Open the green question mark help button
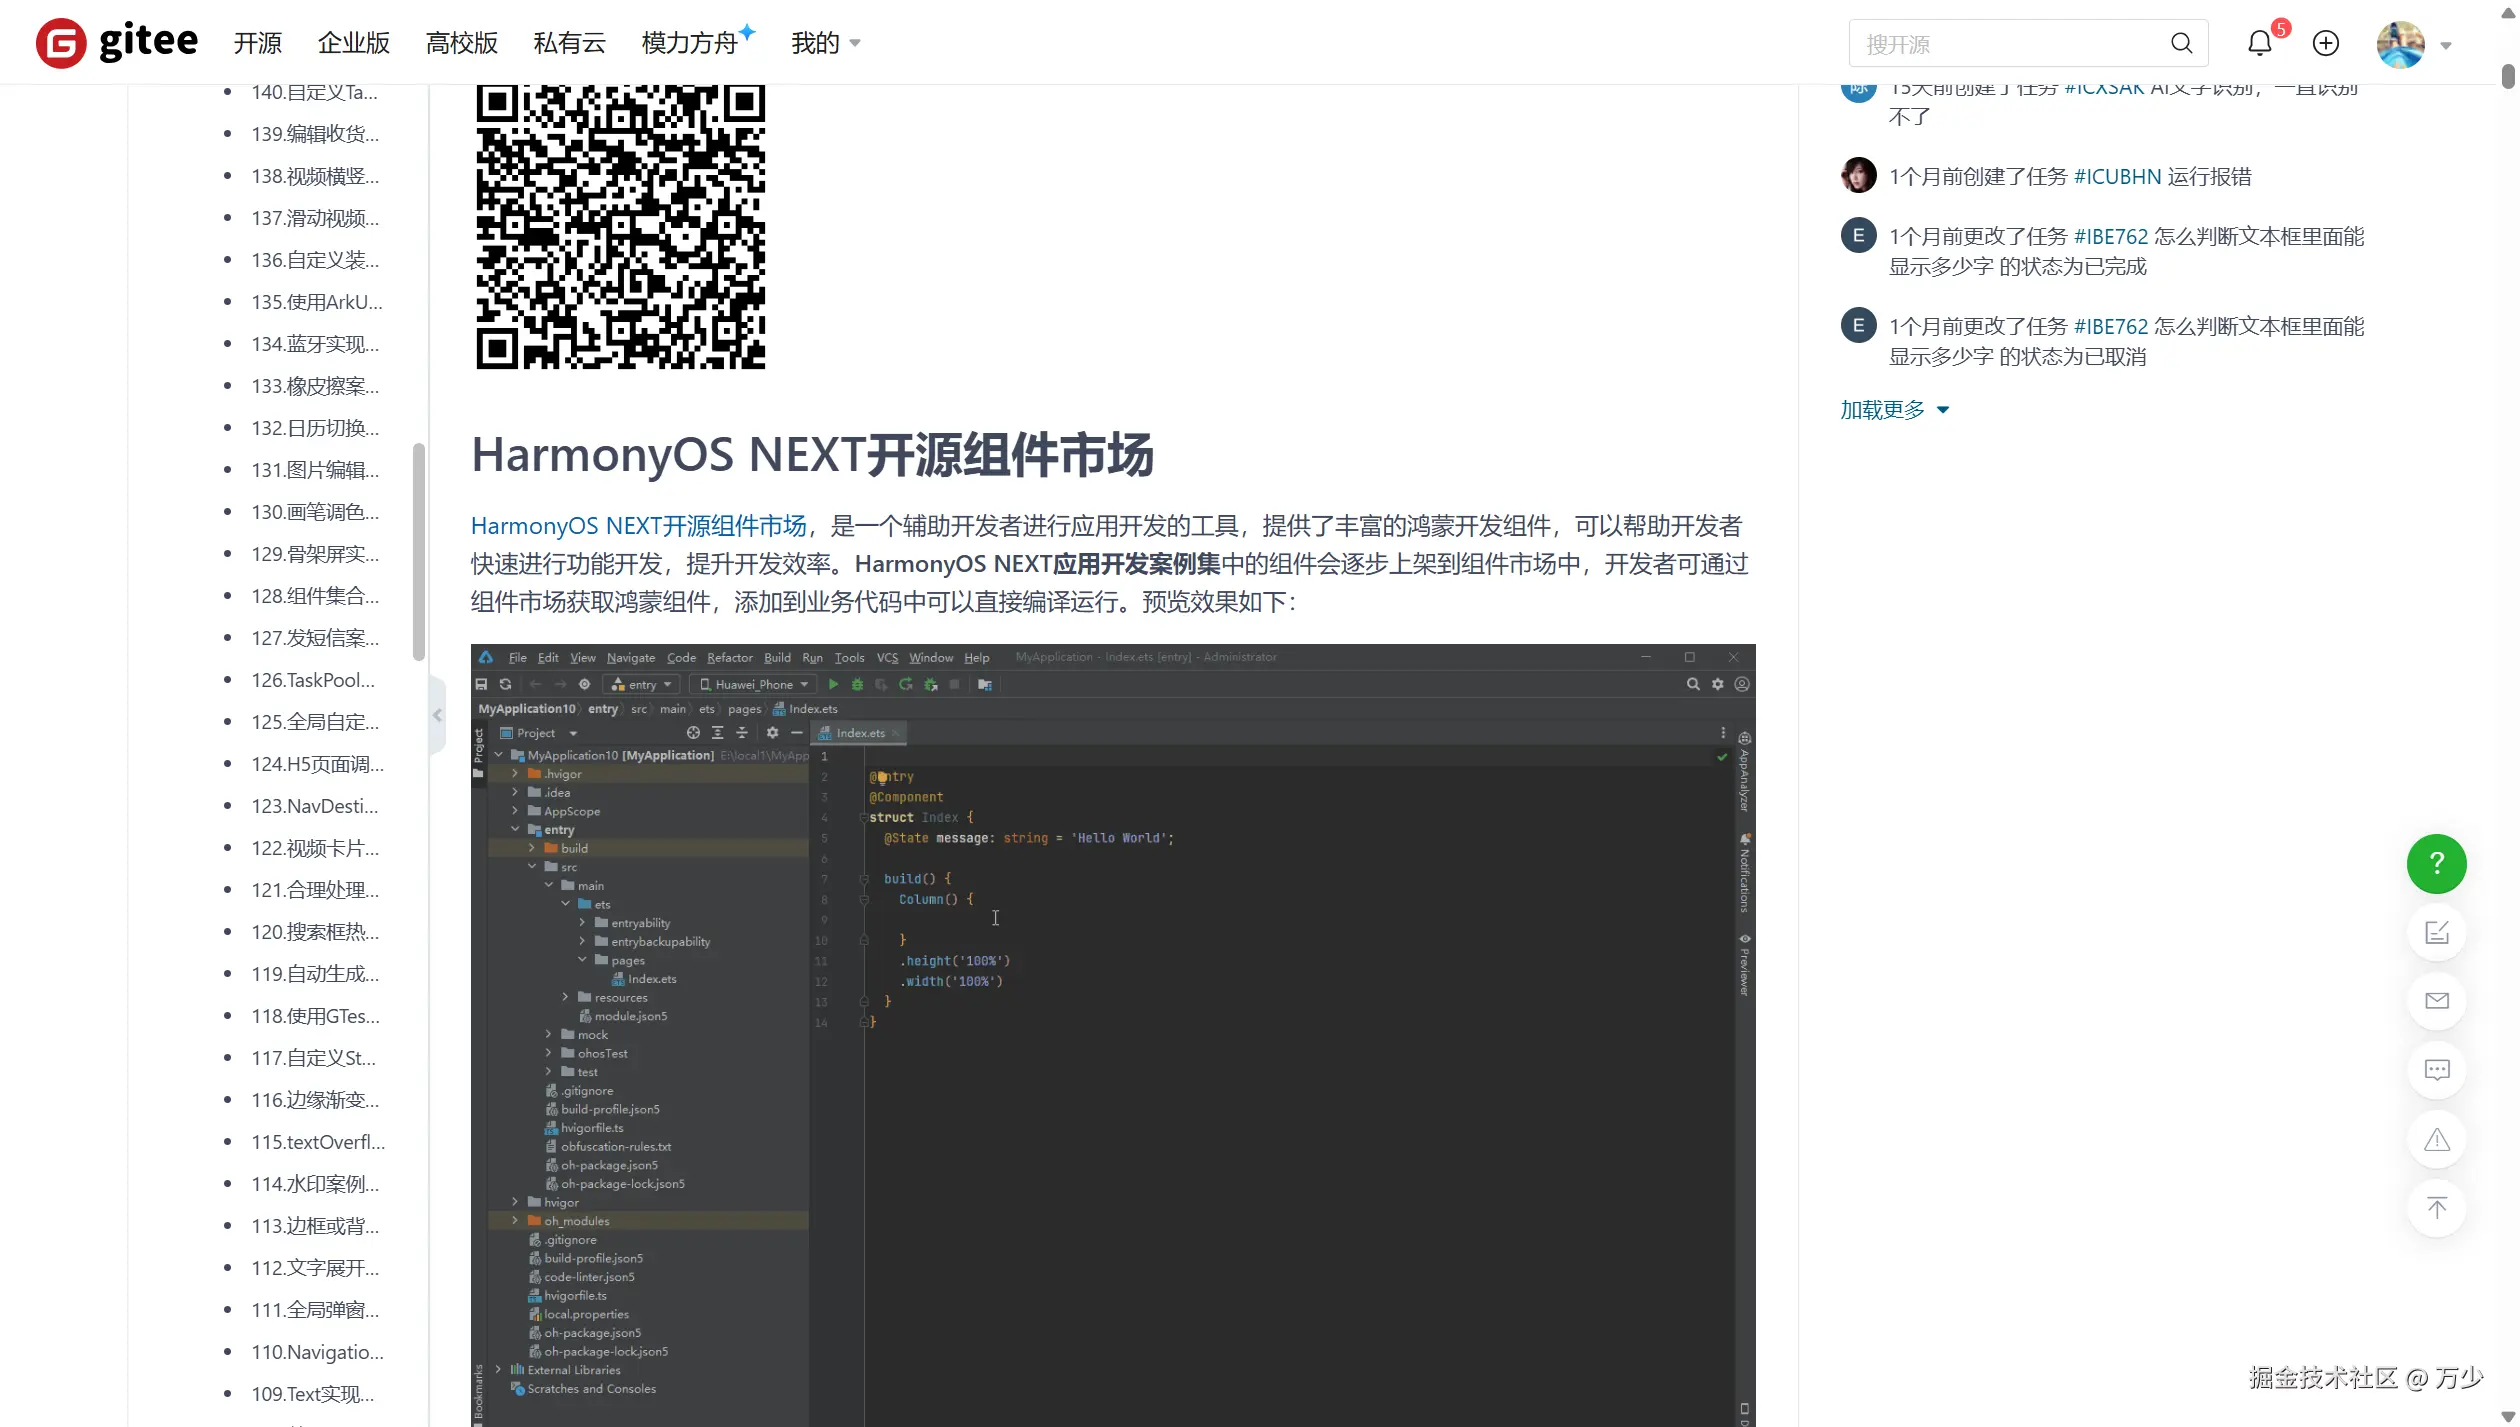This screenshot has height=1427, width=2520. tap(2437, 863)
